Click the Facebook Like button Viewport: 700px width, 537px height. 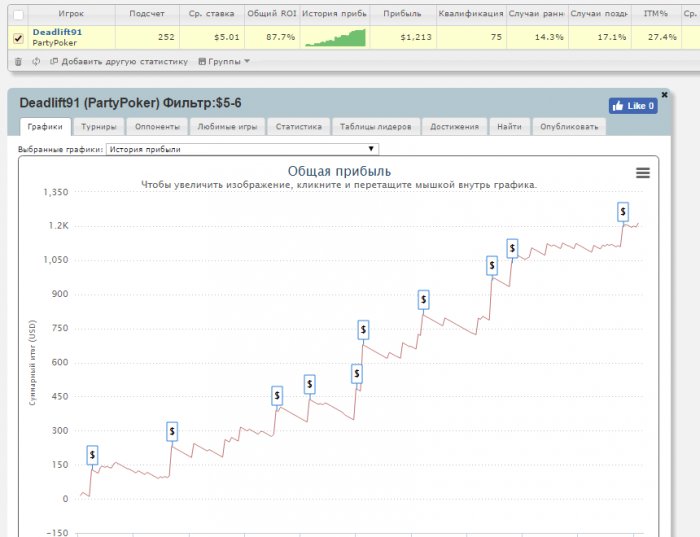633,106
